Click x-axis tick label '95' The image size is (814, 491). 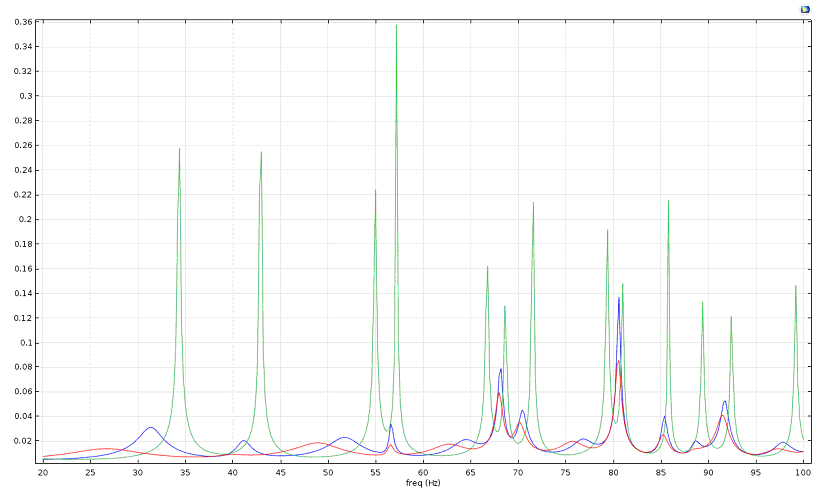tap(755, 472)
